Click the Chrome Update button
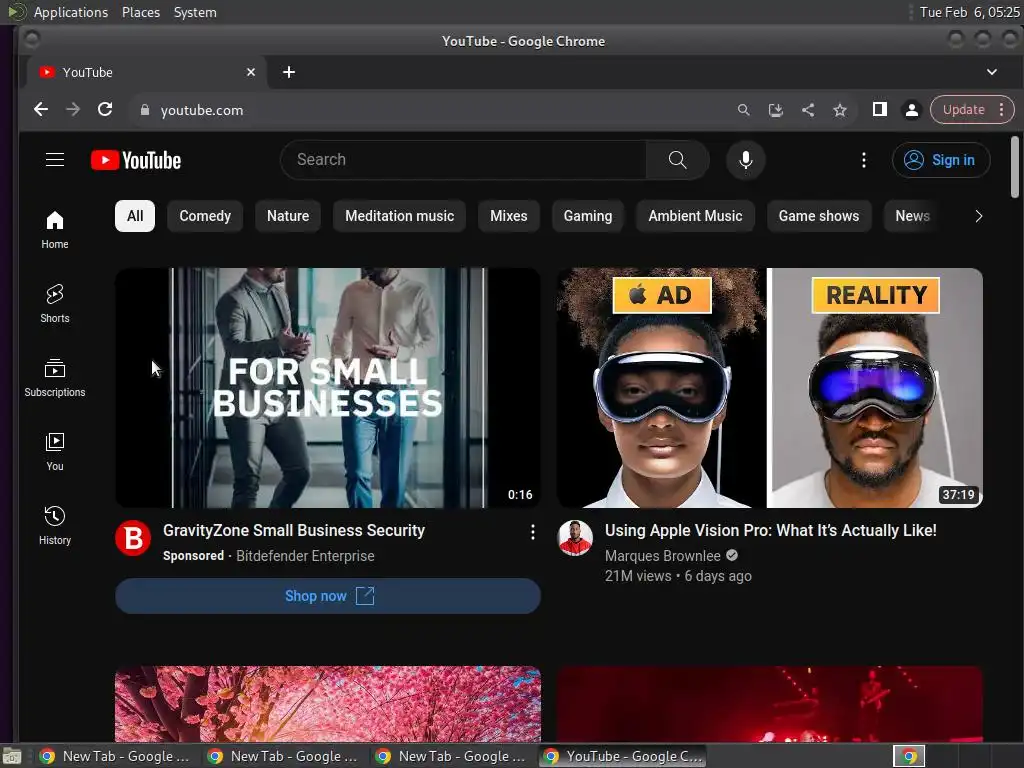This screenshot has width=1024, height=768. [963, 110]
